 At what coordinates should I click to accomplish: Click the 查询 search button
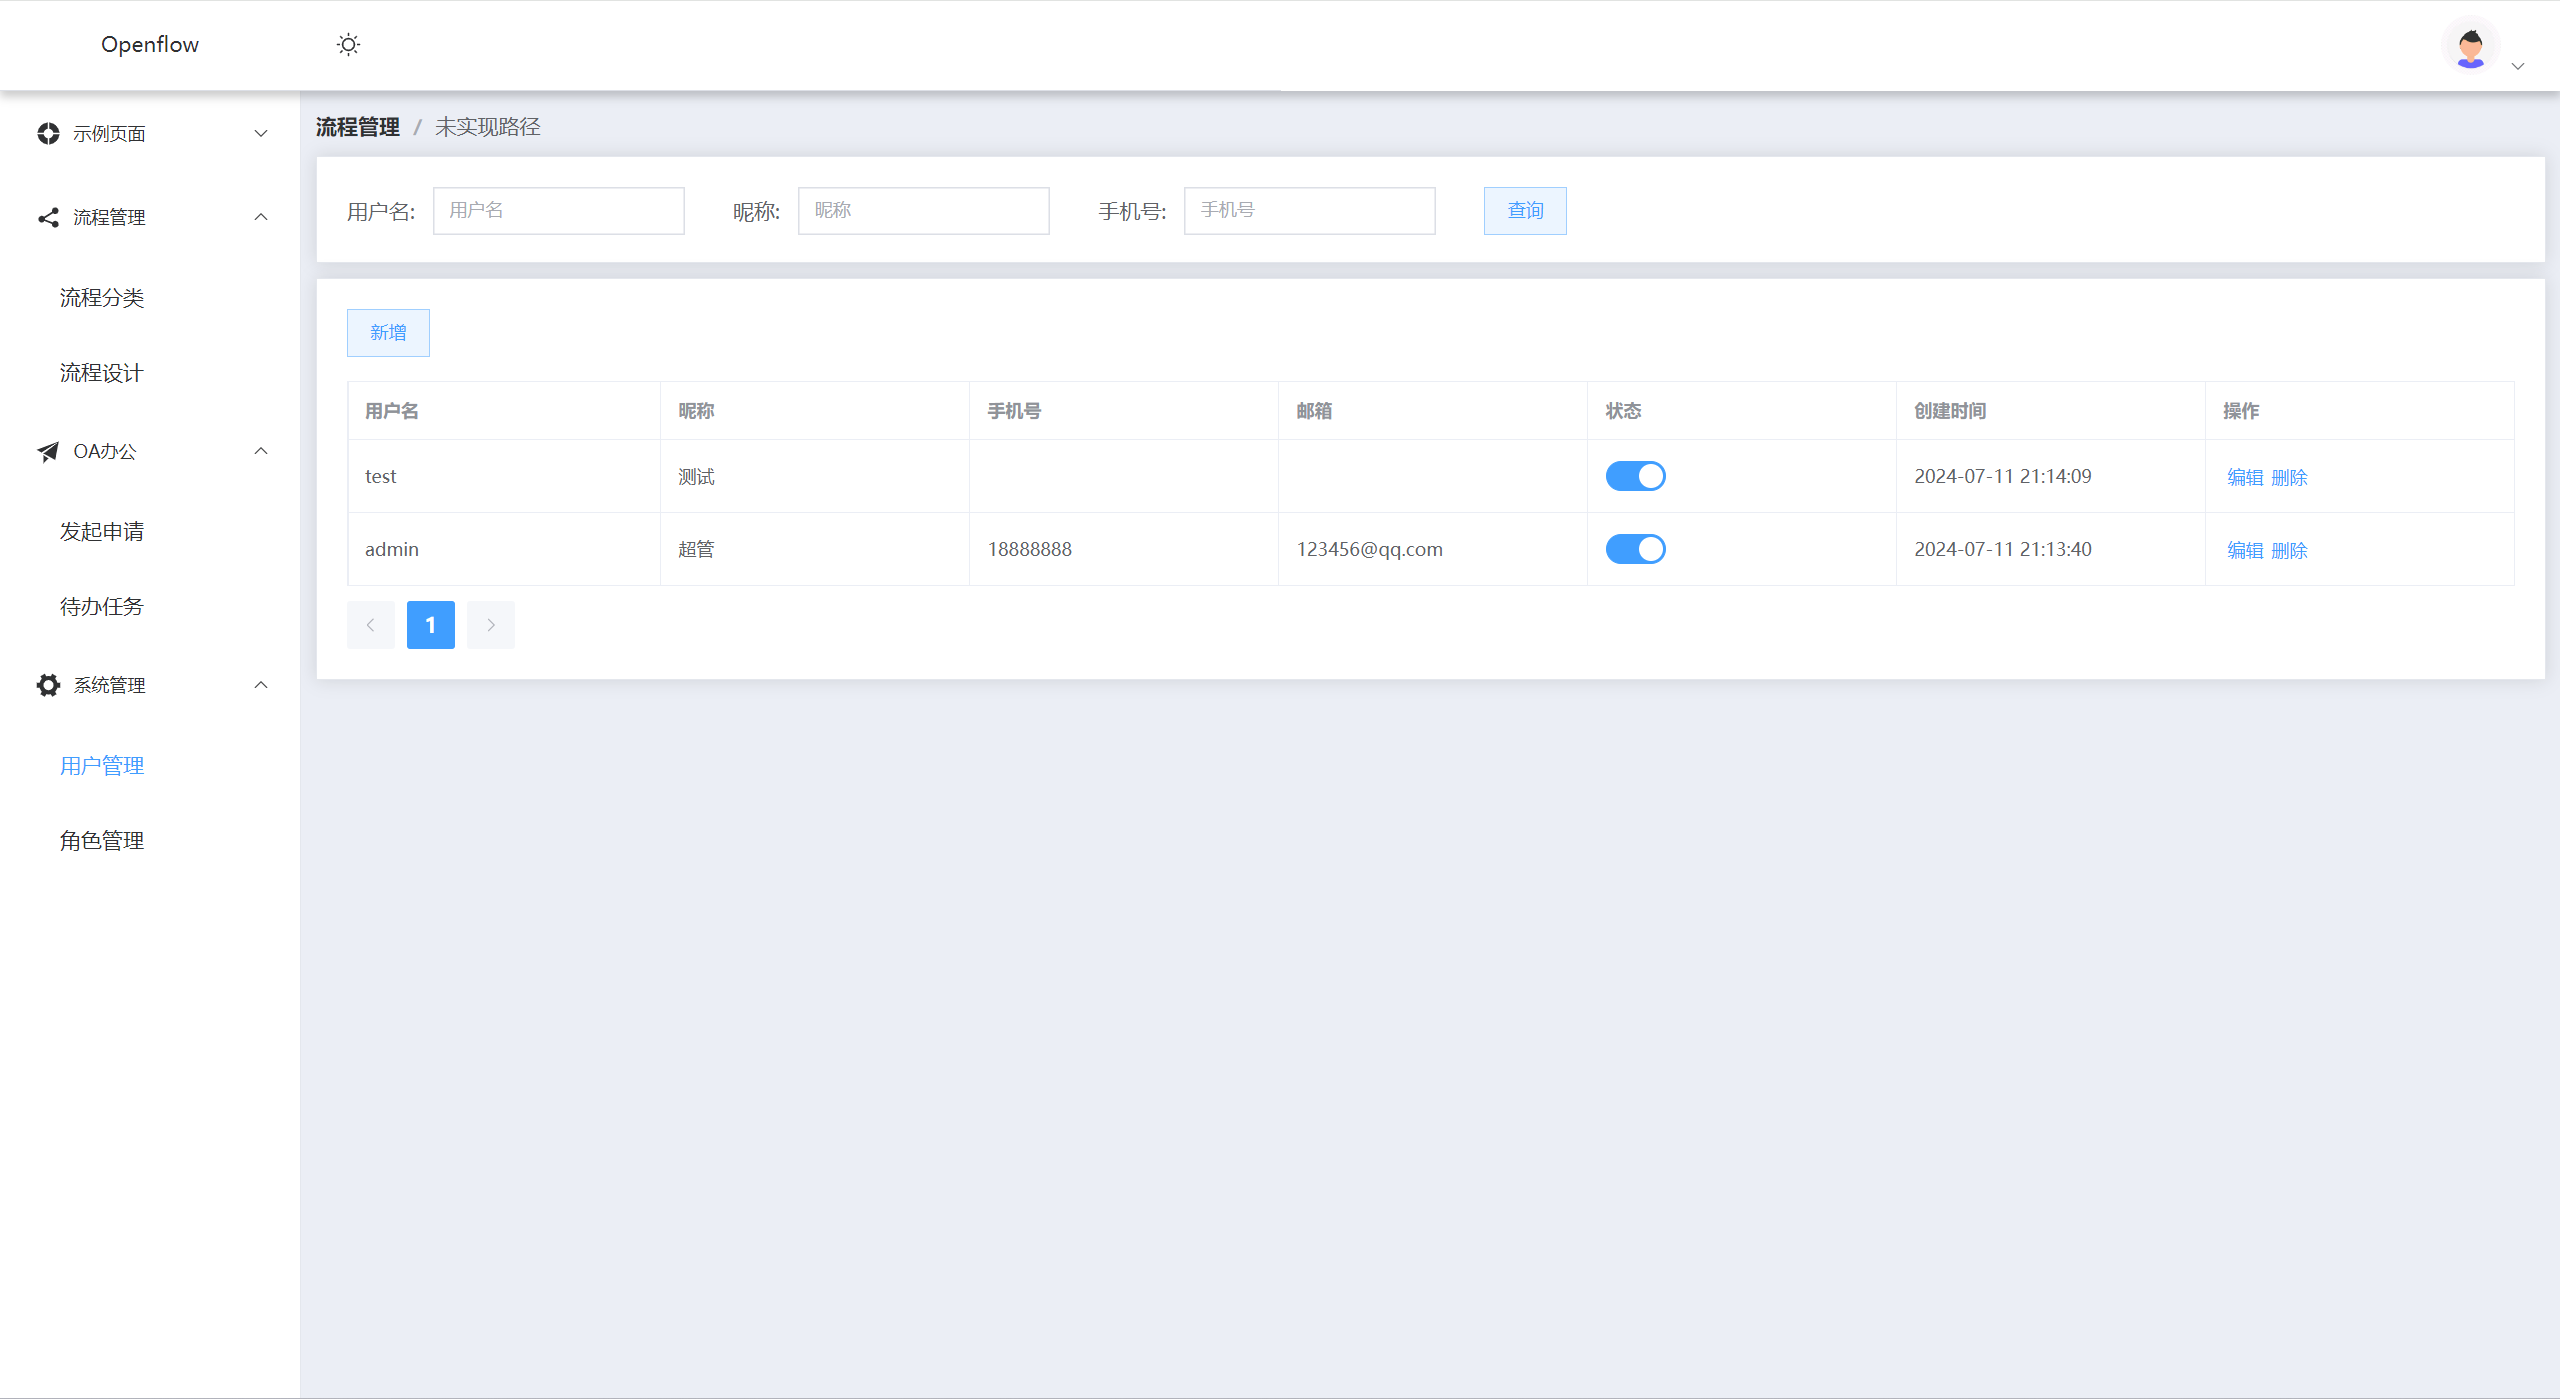(x=1525, y=211)
